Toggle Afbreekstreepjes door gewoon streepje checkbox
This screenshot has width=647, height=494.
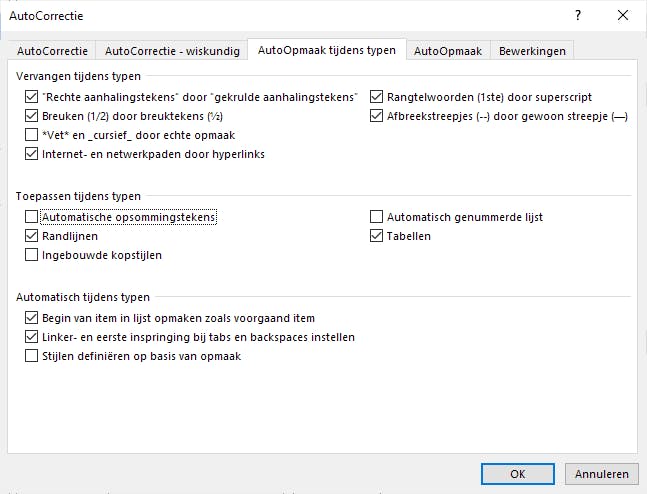pyautogui.click(x=377, y=116)
